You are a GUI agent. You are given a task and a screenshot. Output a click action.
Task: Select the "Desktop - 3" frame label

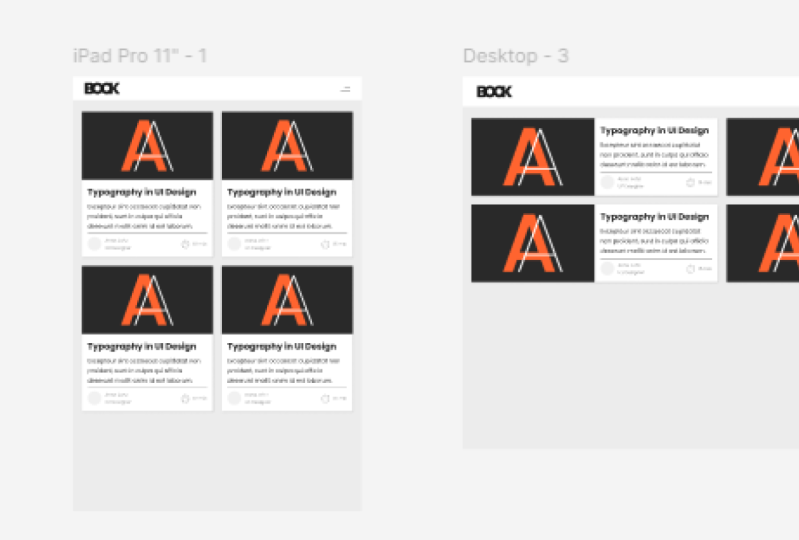point(516,56)
